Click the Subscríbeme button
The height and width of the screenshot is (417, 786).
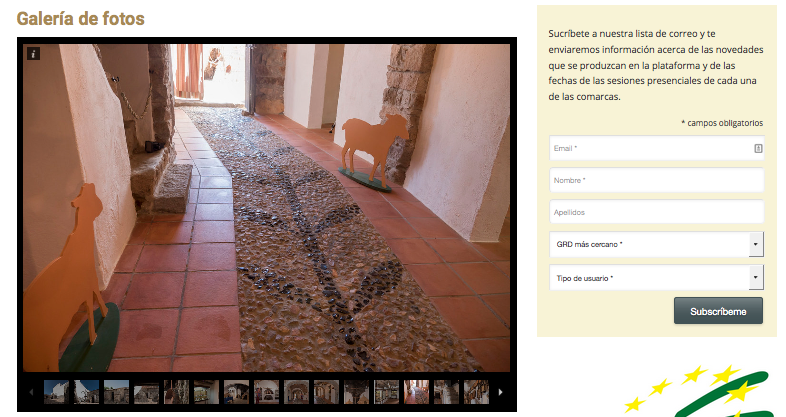click(718, 311)
